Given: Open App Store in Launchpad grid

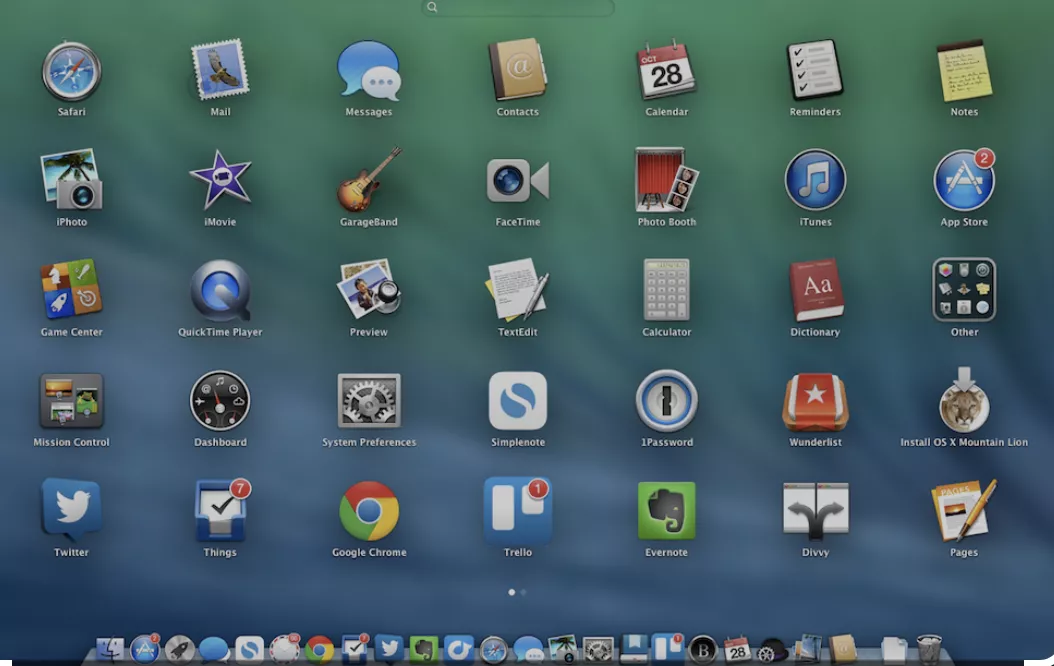Looking at the screenshot, I should tap(963, 181).
